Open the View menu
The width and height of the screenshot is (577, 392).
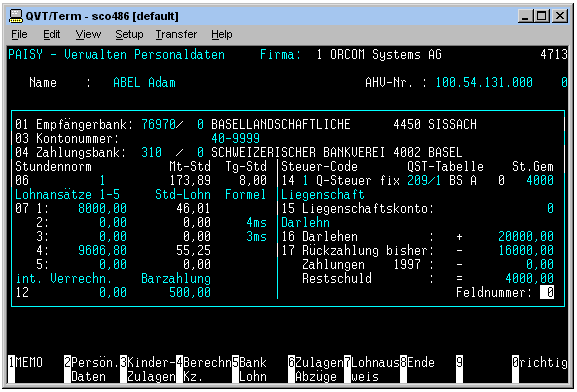(x=88, y=34)
